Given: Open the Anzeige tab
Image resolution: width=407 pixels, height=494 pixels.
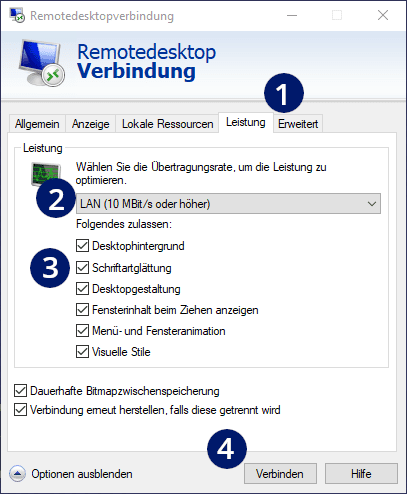Looking at the screenshot, I should click(x=91, y=124).
